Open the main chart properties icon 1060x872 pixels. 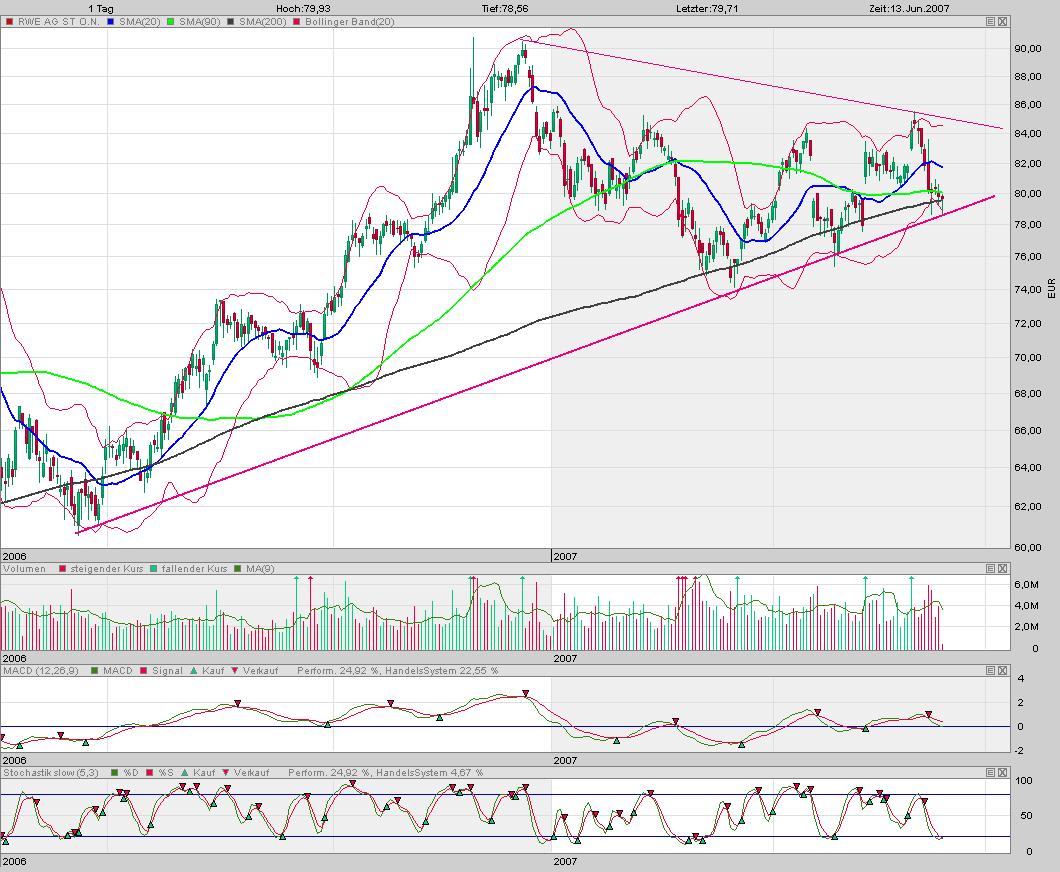coord(990,21)
